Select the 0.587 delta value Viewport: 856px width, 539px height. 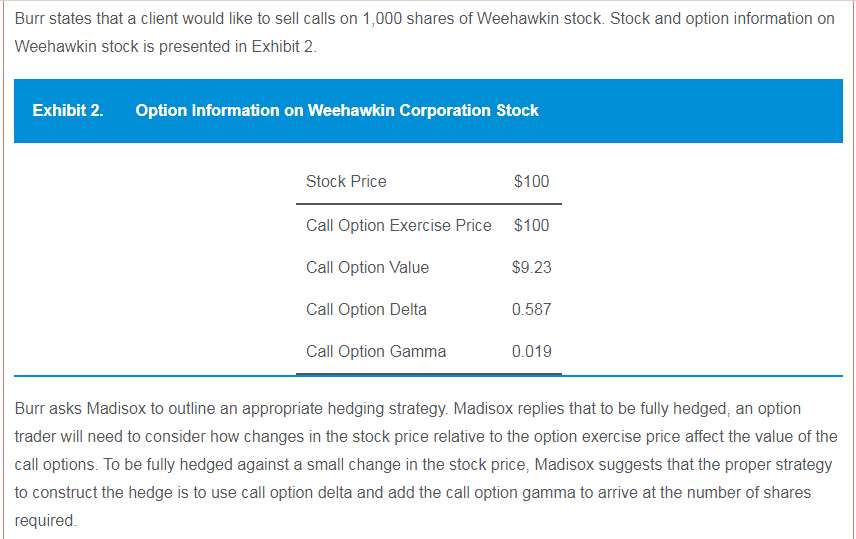(532, 310)
